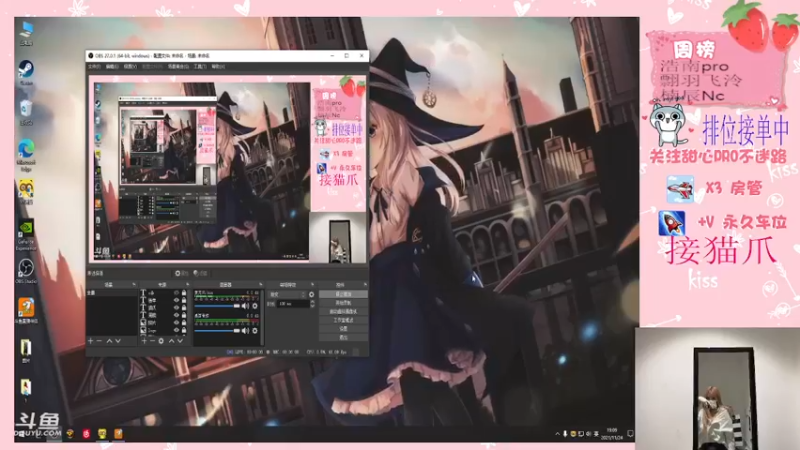Adjust the transition duration stepper arrows
The width and height of the screenshot is (800, 450).
tap(312, 304)
